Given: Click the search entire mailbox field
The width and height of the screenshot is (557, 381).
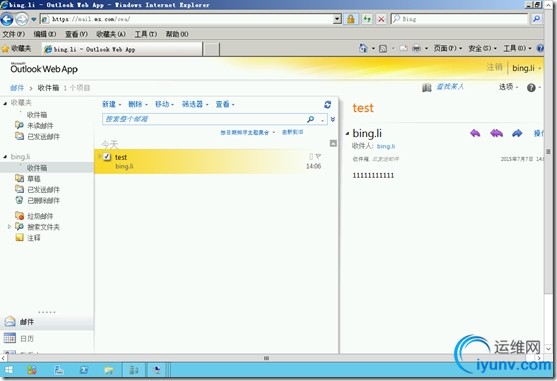Looking at the screenshot, I should pos(204,119).
